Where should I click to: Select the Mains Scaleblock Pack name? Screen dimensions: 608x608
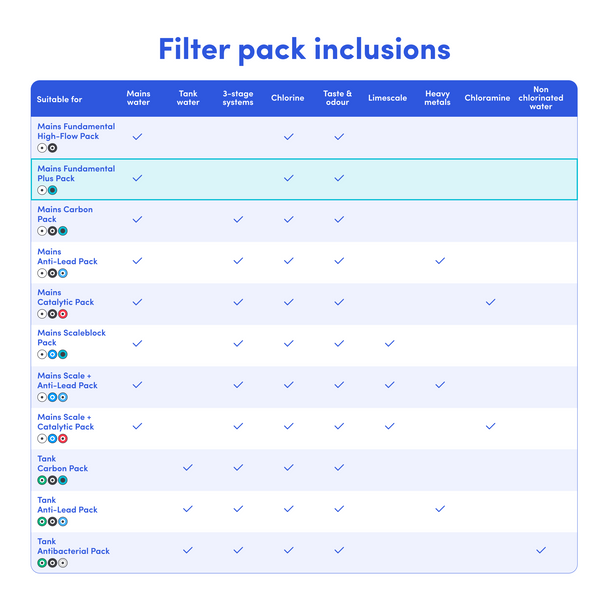[71, 337]
